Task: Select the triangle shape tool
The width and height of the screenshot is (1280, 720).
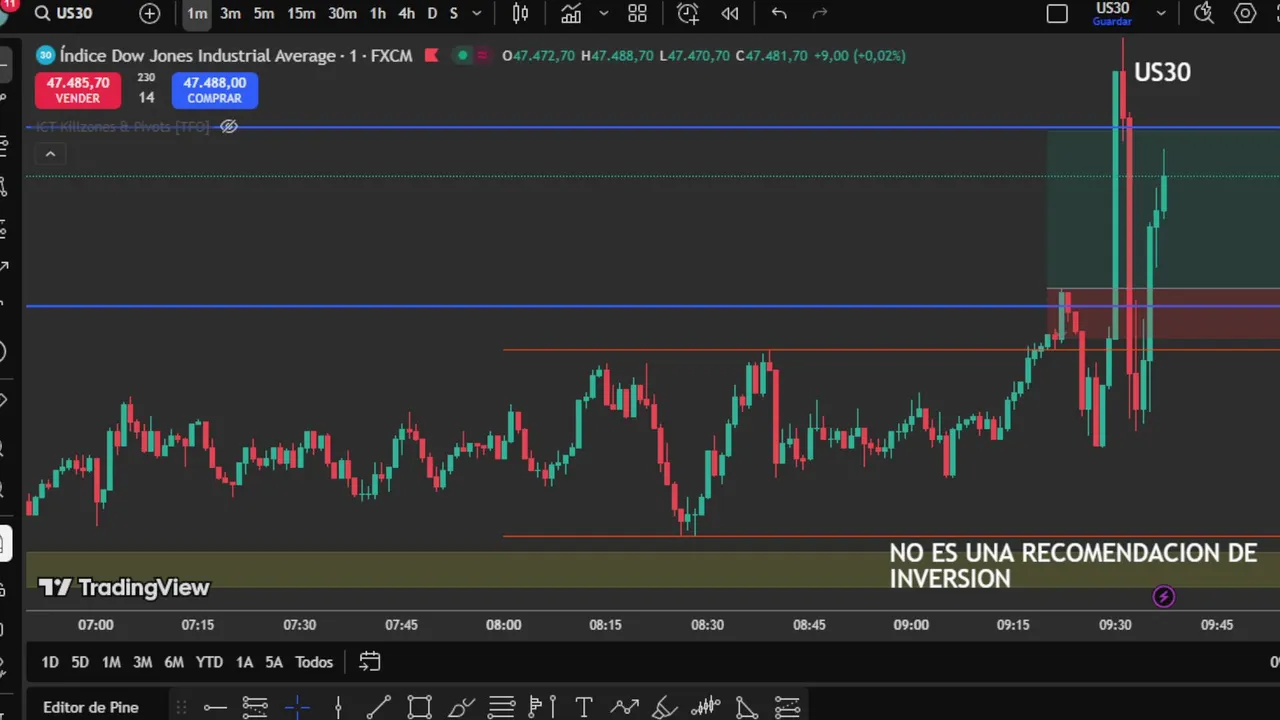Action: tap(746, 707)
